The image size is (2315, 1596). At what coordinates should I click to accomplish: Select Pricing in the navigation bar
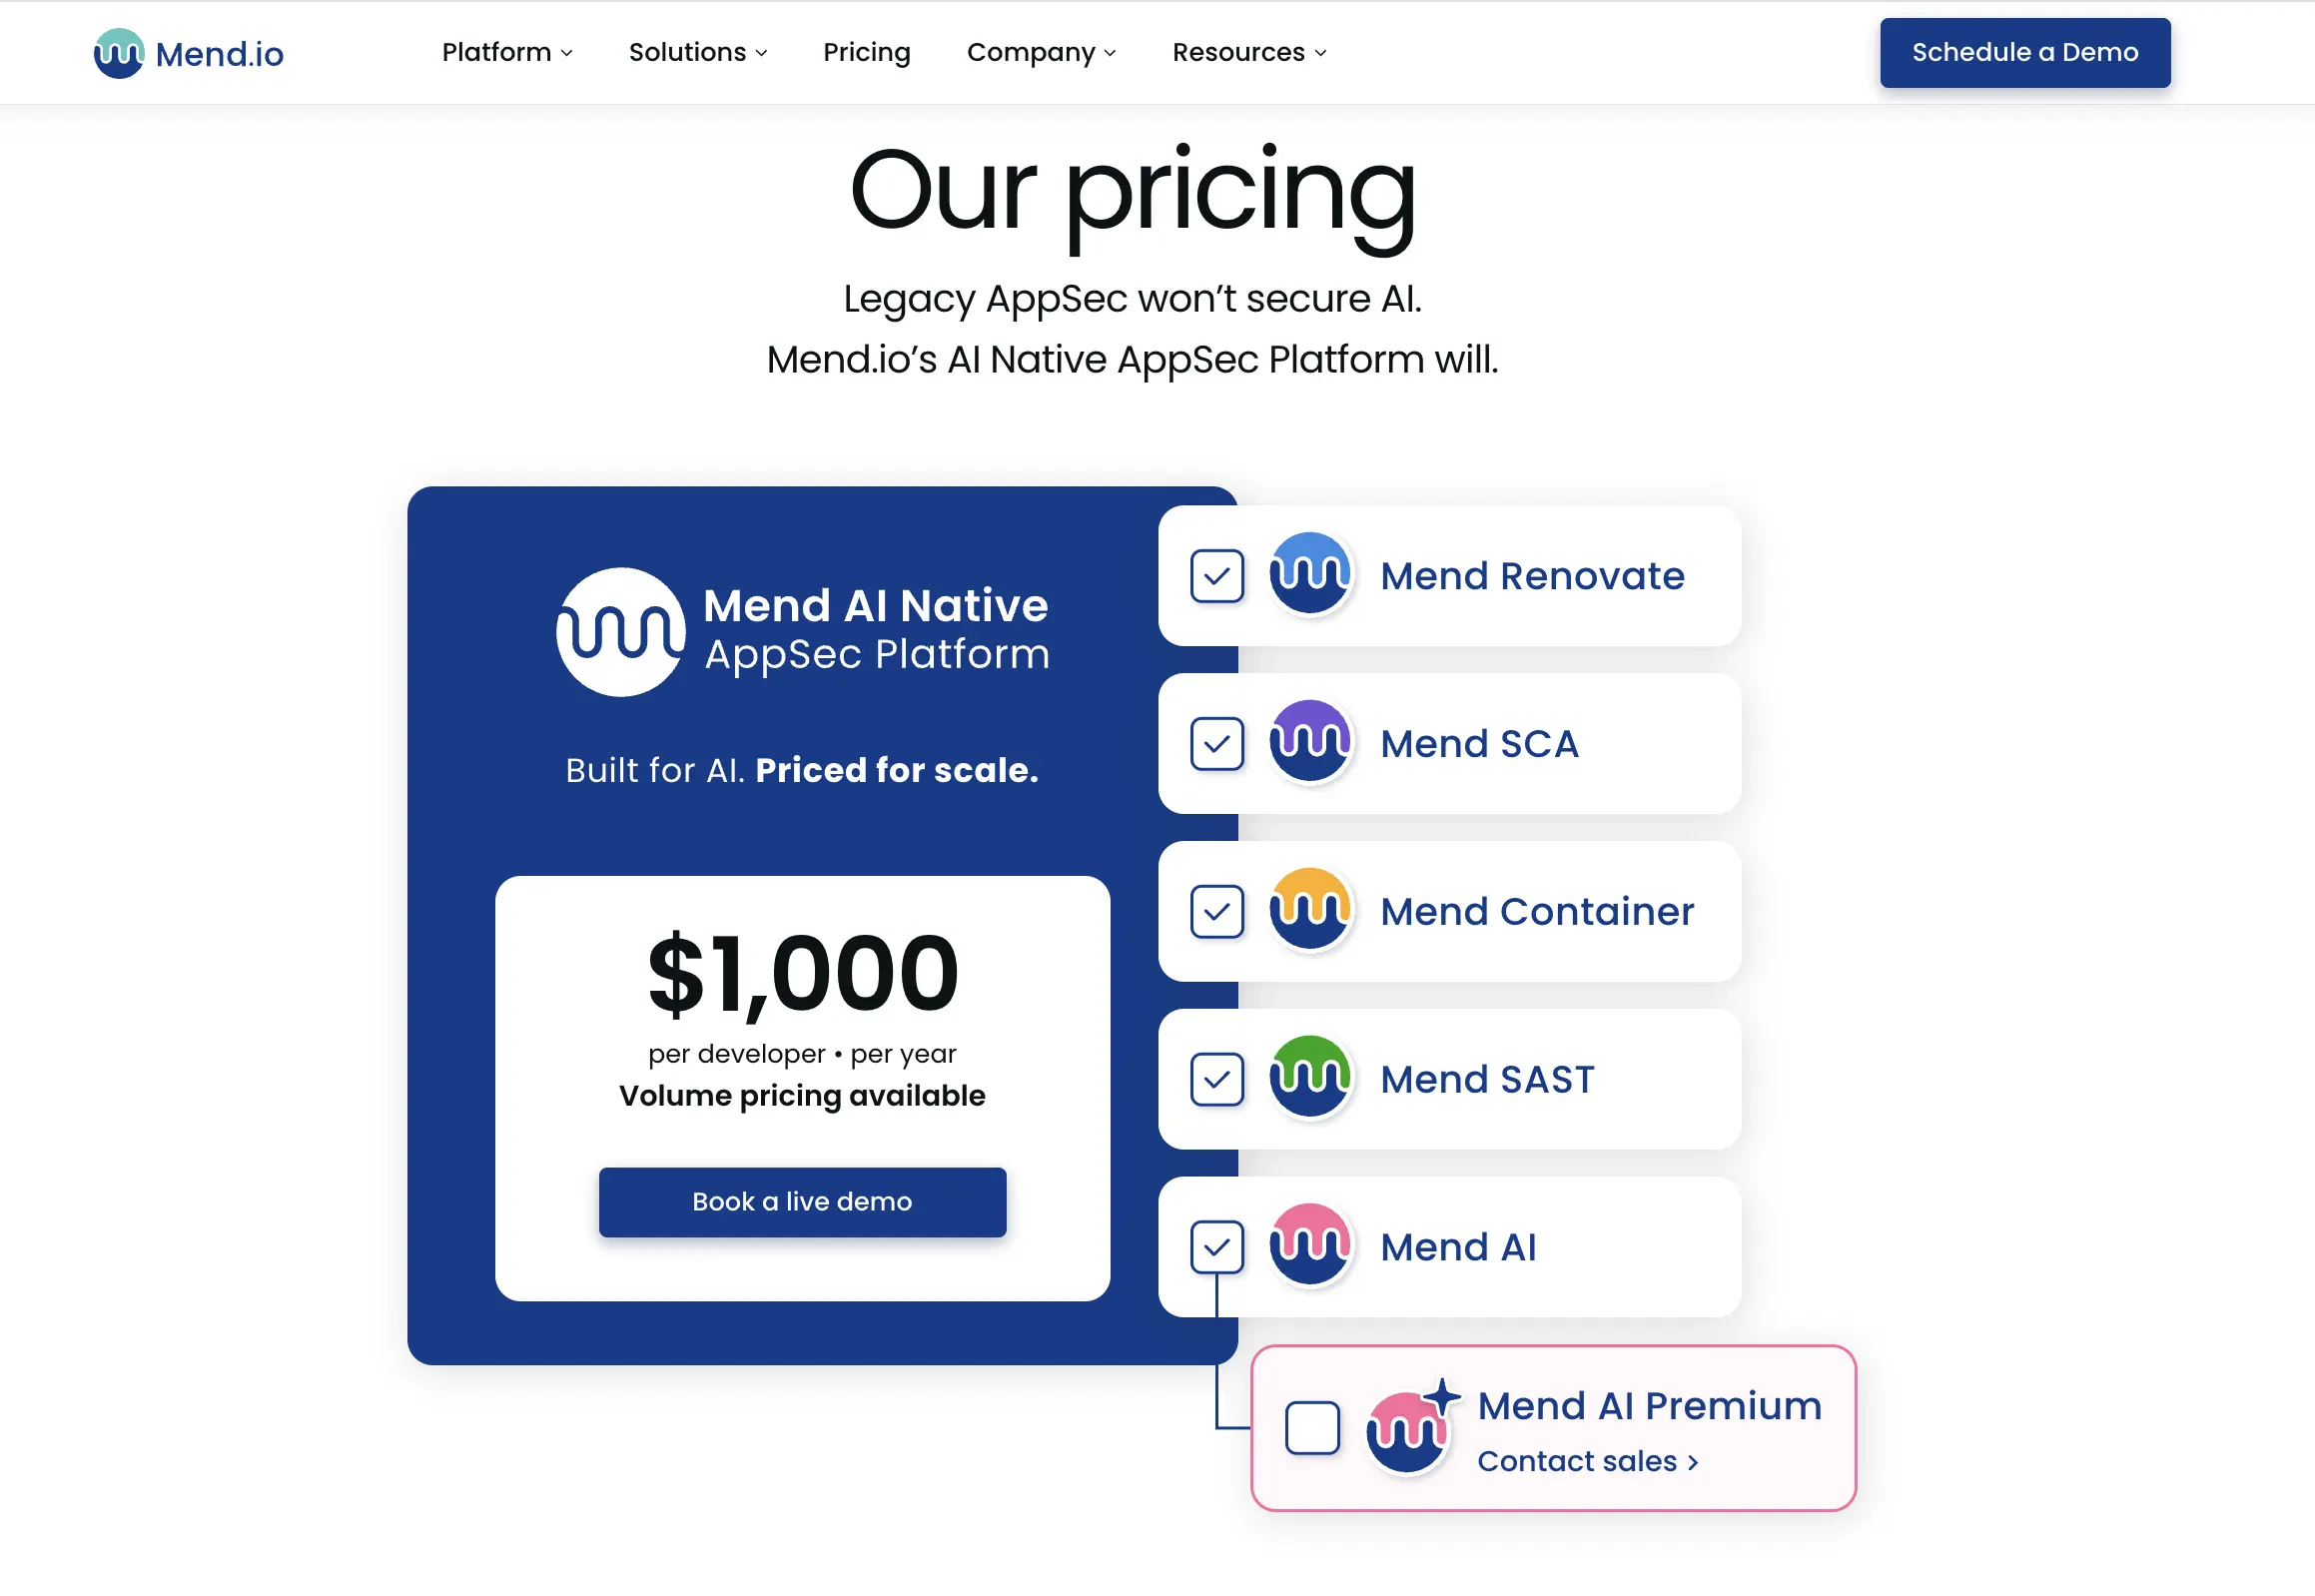click(866, 52)
